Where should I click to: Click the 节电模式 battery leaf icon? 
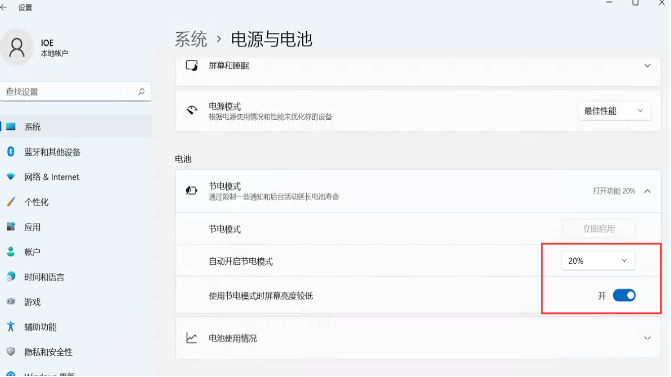191,190
